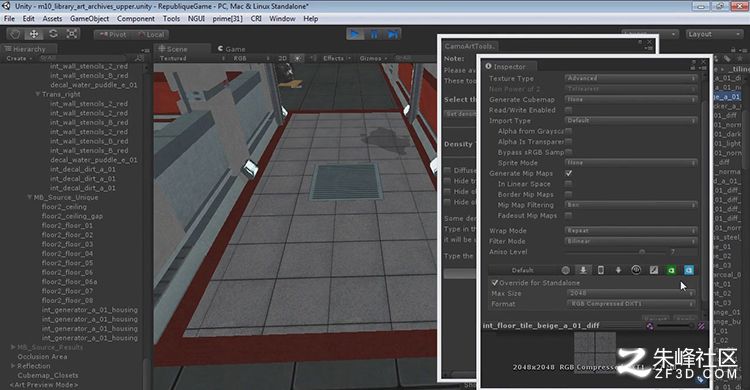Open the Max Size dropdown
This screenshot has height=390, width=750.
point(630,293)
